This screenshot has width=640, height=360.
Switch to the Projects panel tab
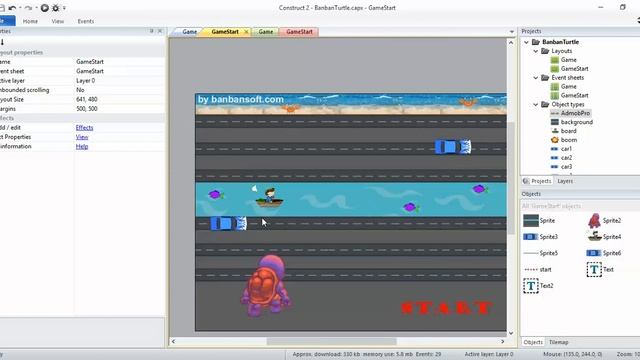(x=537, y=181)
